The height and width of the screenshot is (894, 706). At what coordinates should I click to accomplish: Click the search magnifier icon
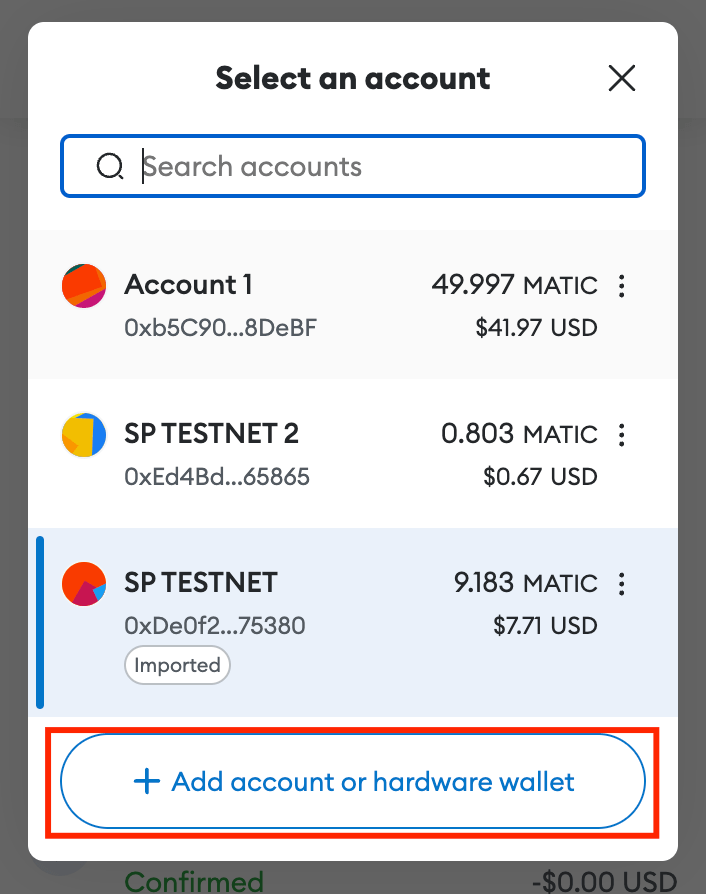(109, 167)
